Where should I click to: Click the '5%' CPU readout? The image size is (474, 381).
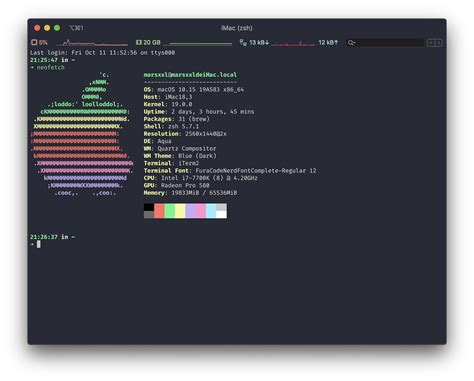point(43,43)
